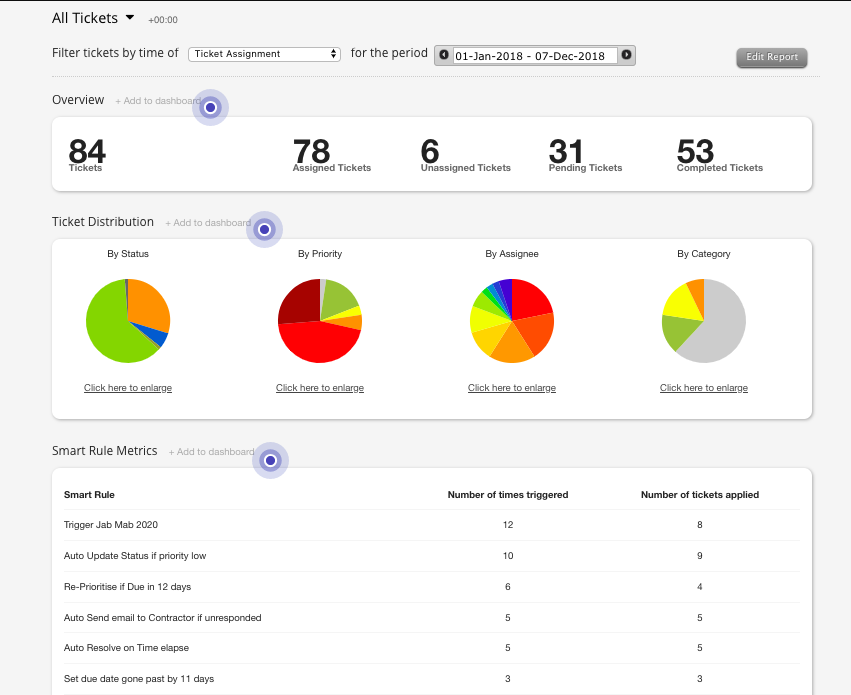Image resolution: width=851 pixels, height=695 pixels.
Task: Click the By Assignee pie chart
Action: (x=511, y=320)
